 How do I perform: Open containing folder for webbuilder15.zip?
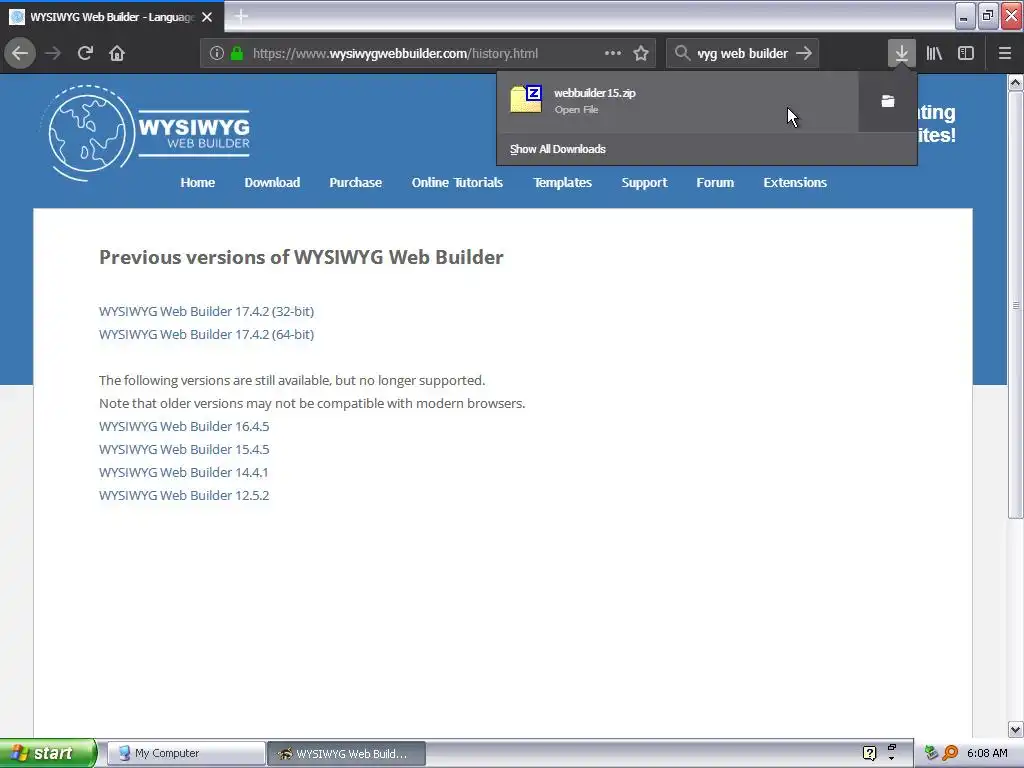(x=888, y=101)
